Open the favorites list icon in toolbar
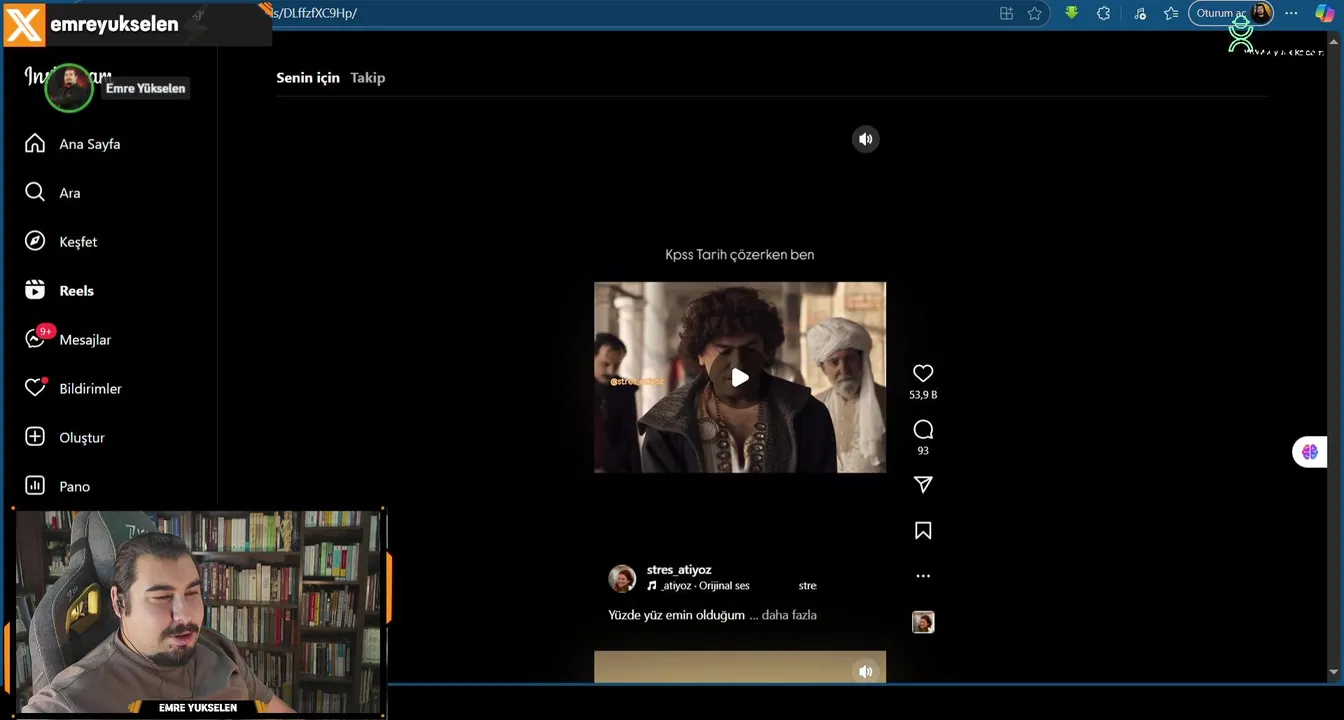1344x720 pixels. coord(1171,13)
